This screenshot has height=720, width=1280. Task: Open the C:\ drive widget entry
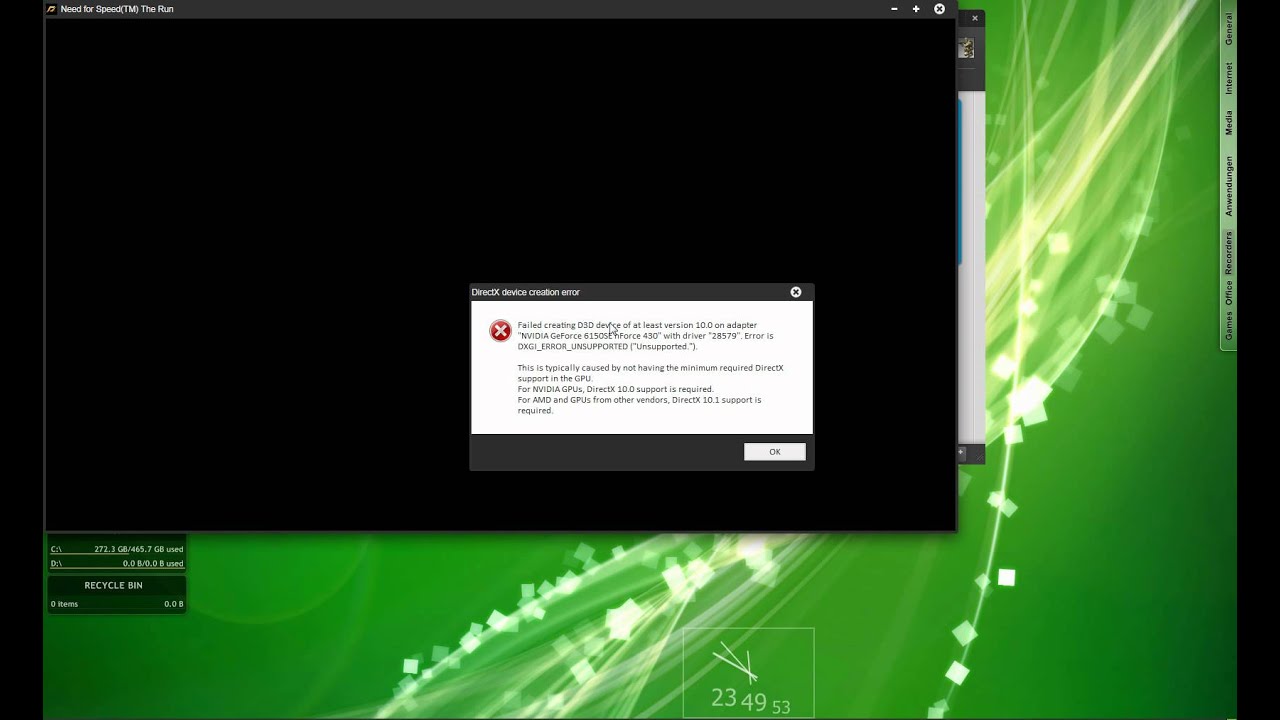coord(117,549)
